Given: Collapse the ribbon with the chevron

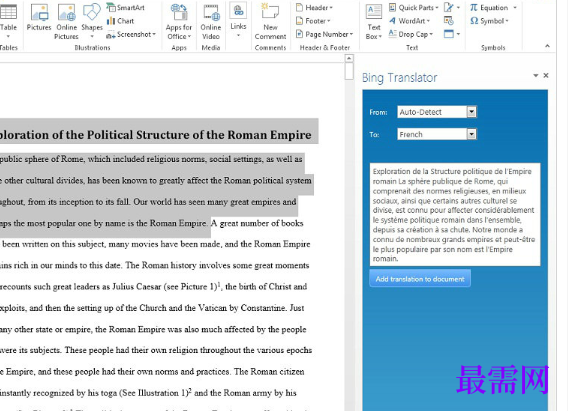Looking at the screenshot, I should coord(547,46).
